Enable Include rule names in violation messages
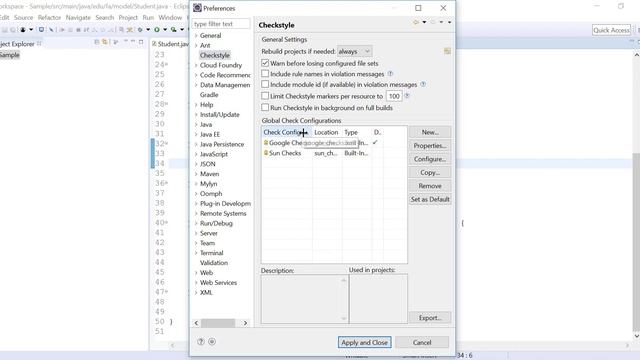Image resolution: width=640 pixels, height=360 pixels. point(265,73)
